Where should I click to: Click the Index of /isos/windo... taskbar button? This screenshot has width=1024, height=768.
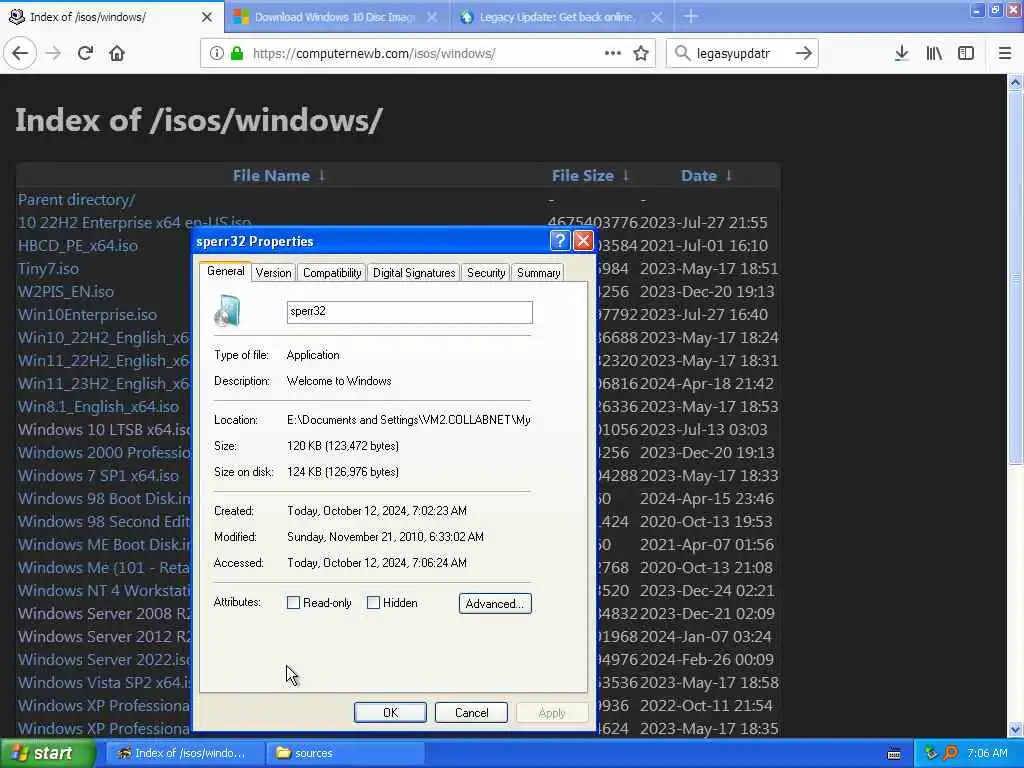(x=185, y=753)
